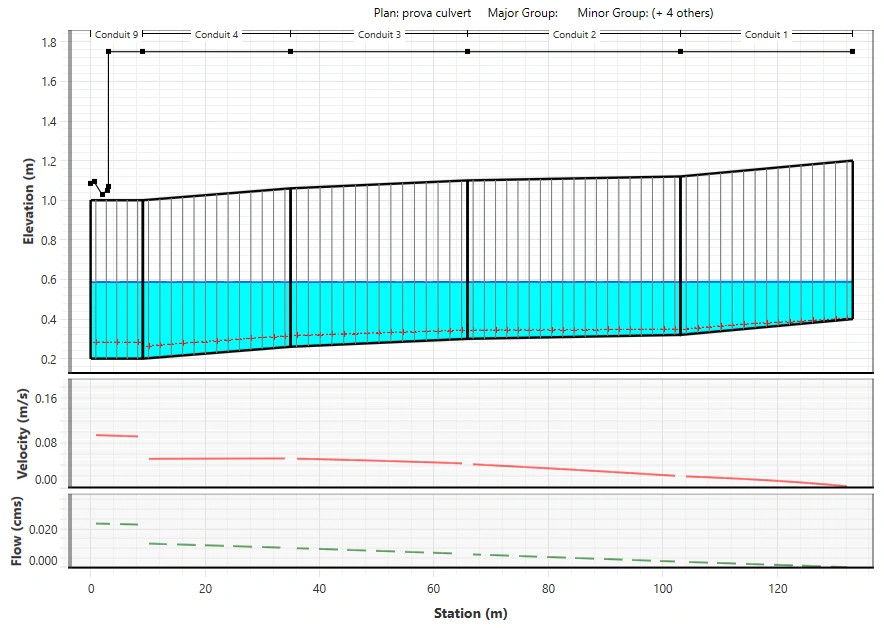Click the Station (m) axis title
The width and height of the screenshot is (884, 628).
pyautogui.click(x=470, y=613)
